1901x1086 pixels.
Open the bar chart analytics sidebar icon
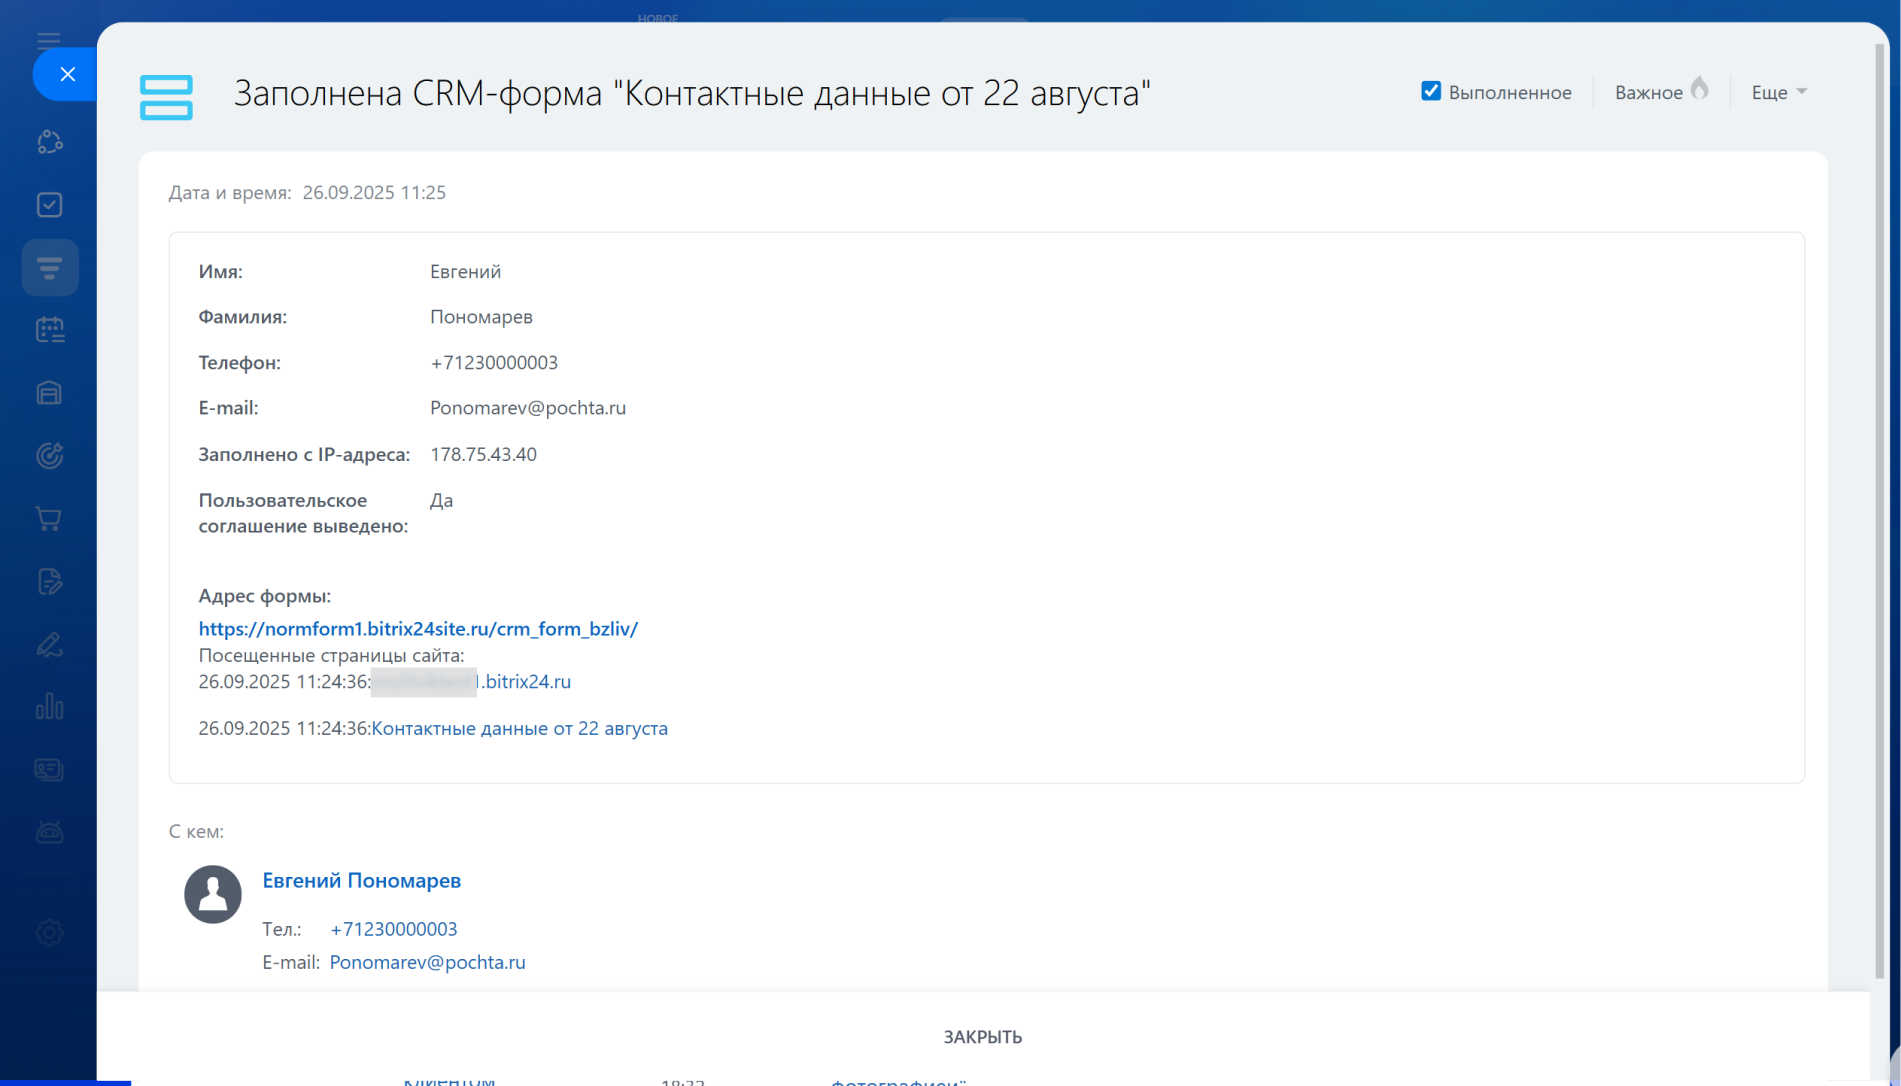[x=50, y=707]
